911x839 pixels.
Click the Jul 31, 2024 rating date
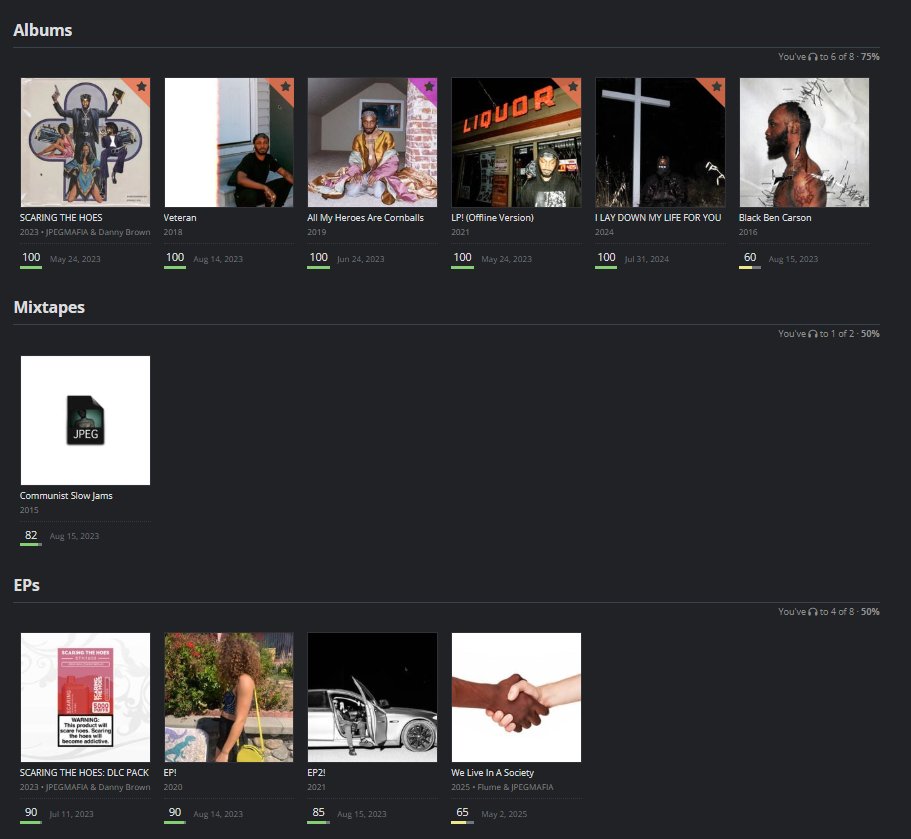(647, 259)
